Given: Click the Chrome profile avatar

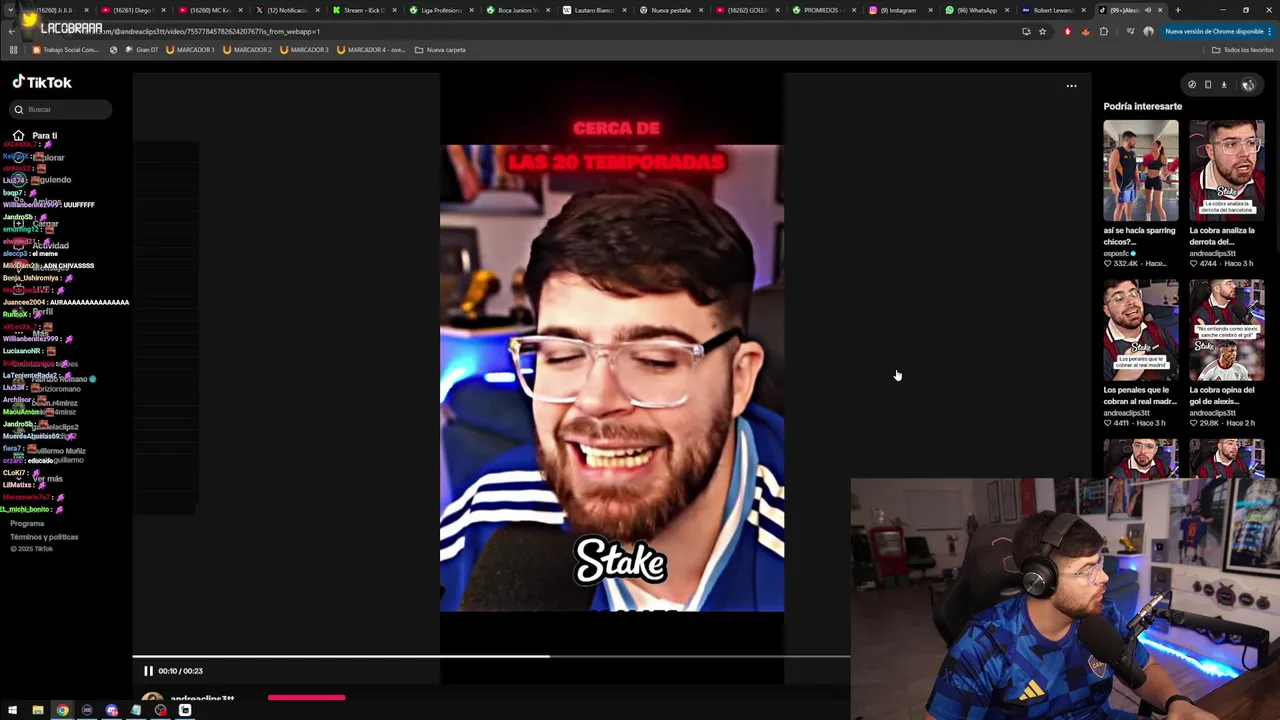Looking at the screenshot, I should (1148, 31).
